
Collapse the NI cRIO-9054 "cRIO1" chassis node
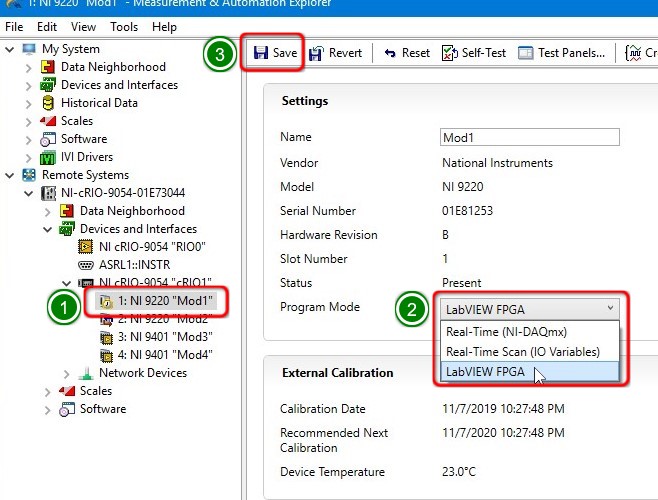click(x=66, y=283)
